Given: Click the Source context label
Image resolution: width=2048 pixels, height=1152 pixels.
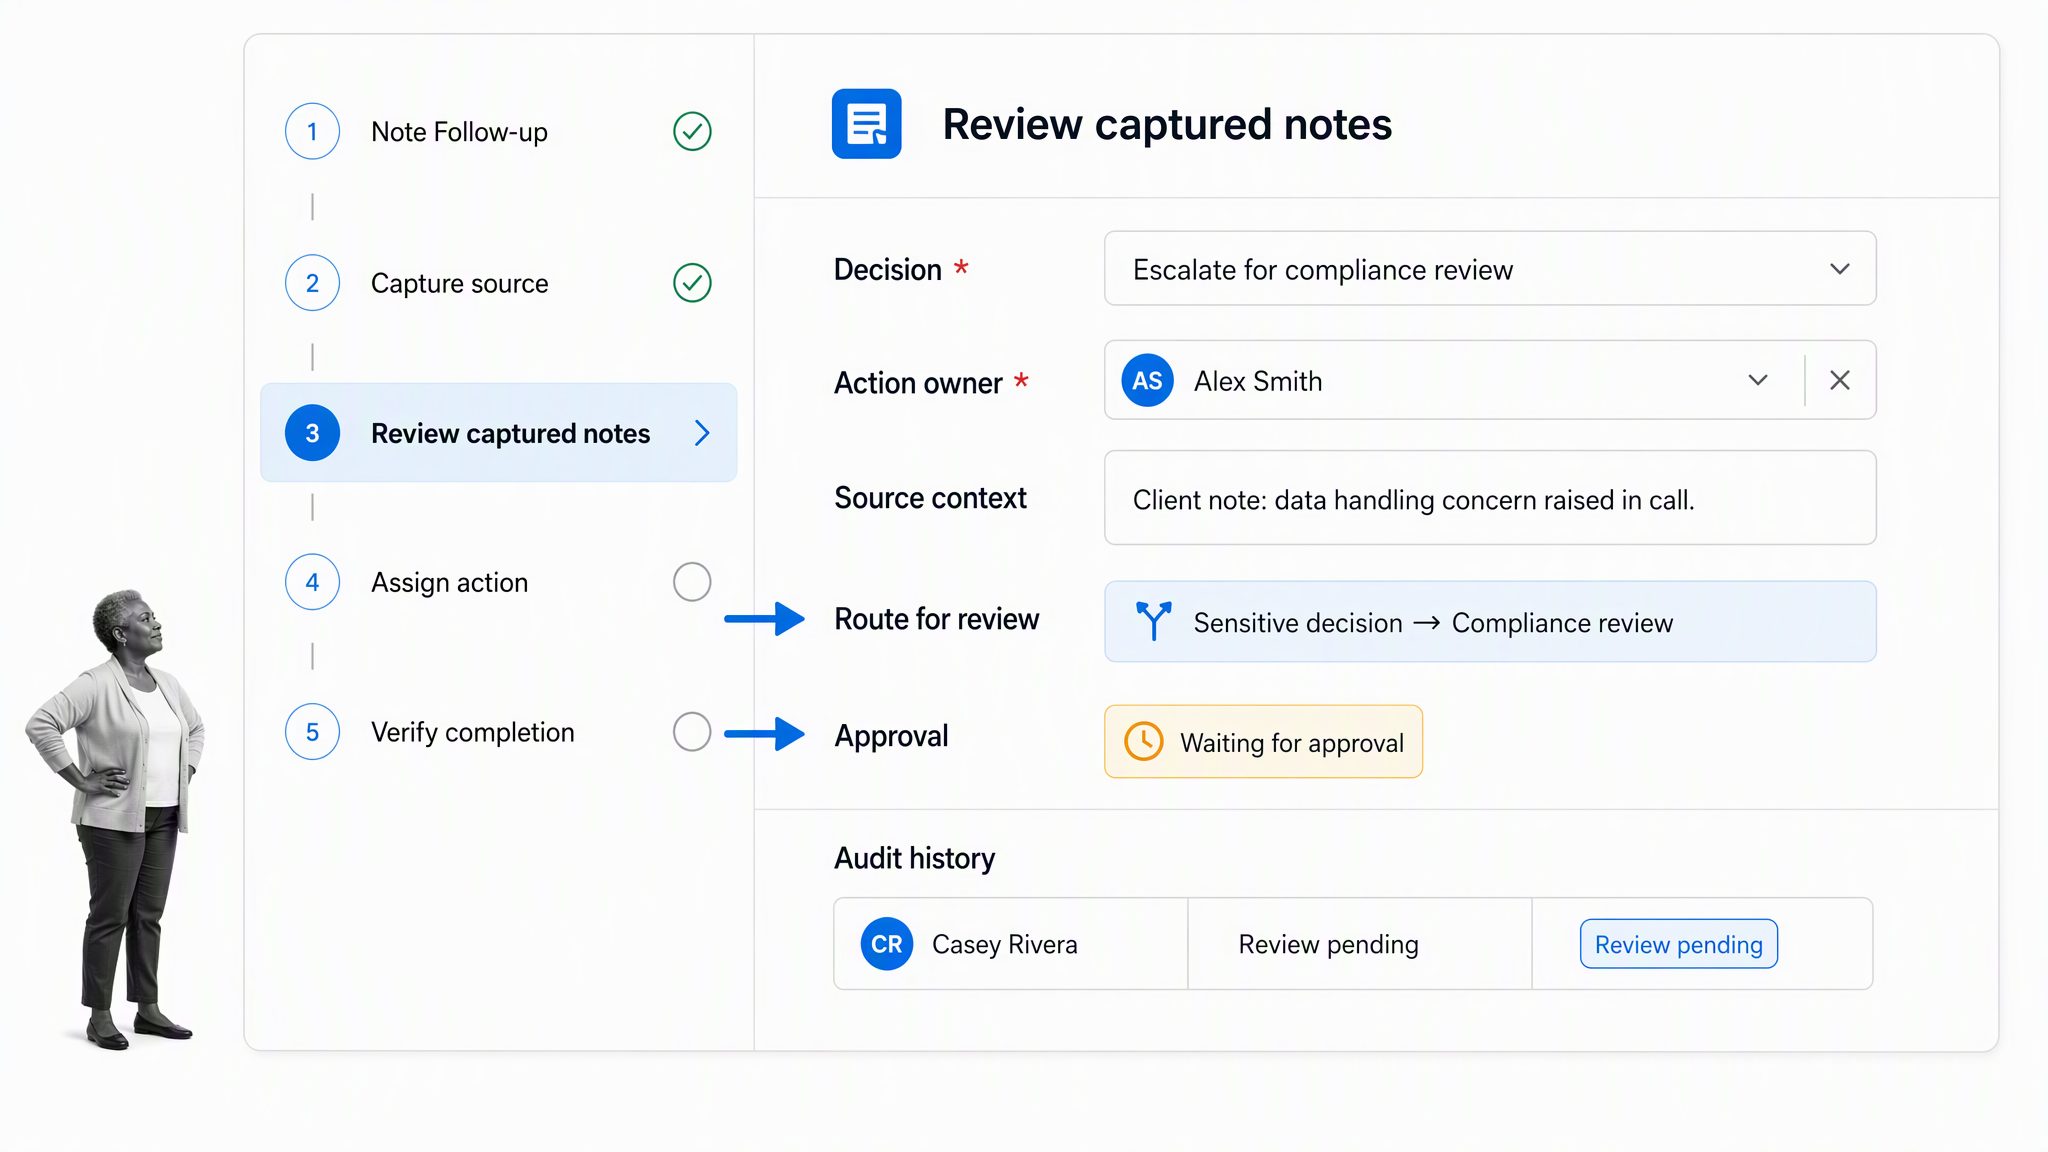Looking at the screenshot, I should click(x=930, y=498).
